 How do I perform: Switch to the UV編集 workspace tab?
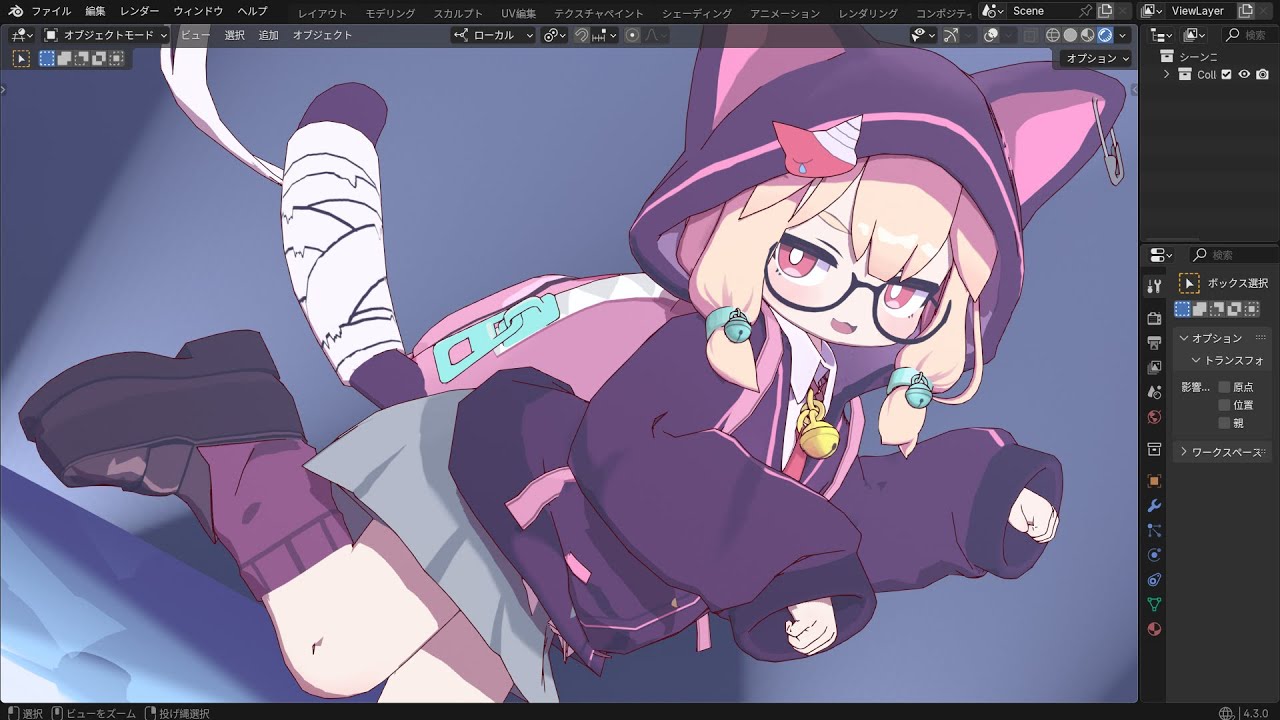(x=518, y=13)
